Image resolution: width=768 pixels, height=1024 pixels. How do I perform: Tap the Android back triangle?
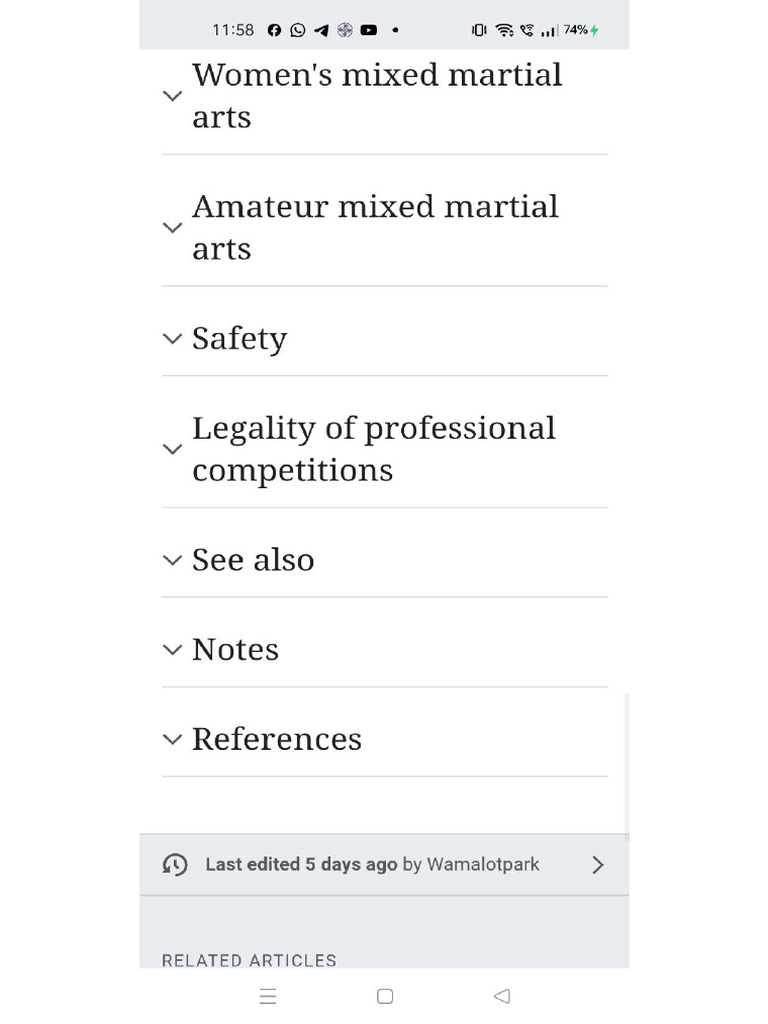click(x=502, y=996)
